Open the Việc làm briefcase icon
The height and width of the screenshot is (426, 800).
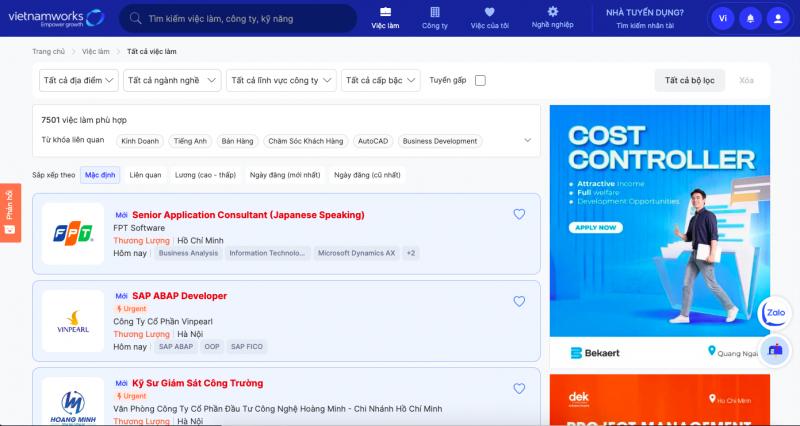[385, 12]
